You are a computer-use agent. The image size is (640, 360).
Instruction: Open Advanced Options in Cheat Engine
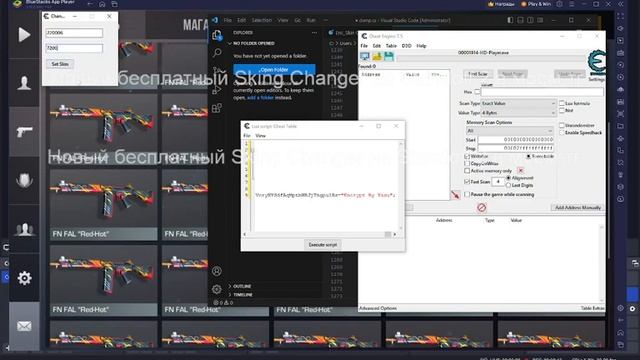(x=378, y=308)
